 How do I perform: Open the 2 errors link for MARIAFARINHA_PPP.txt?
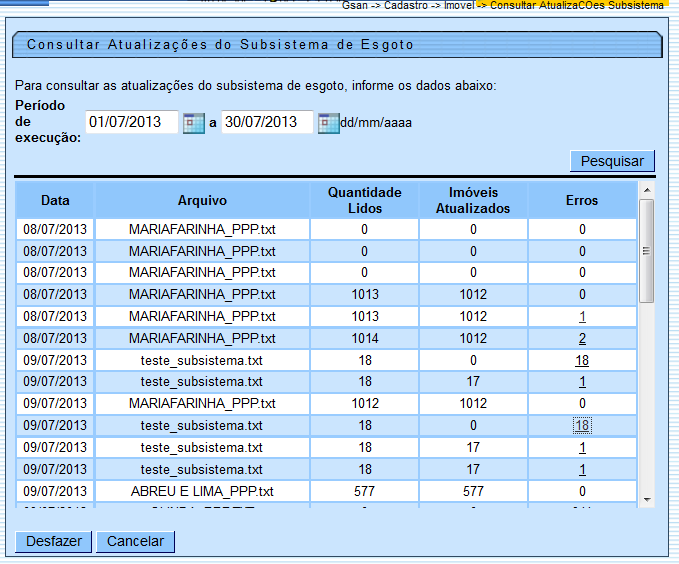pyautogui.click(x=582, y=339)
